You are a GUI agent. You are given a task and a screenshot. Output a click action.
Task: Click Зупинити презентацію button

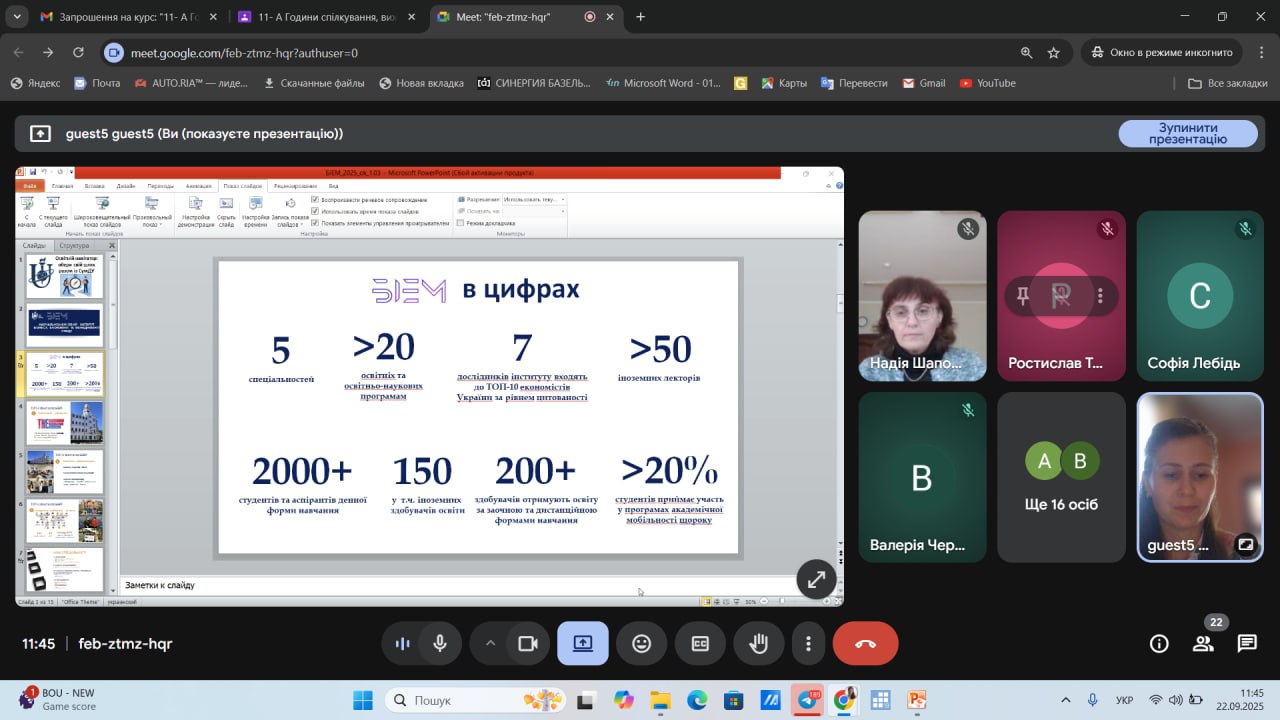(x=1188, y=134)
